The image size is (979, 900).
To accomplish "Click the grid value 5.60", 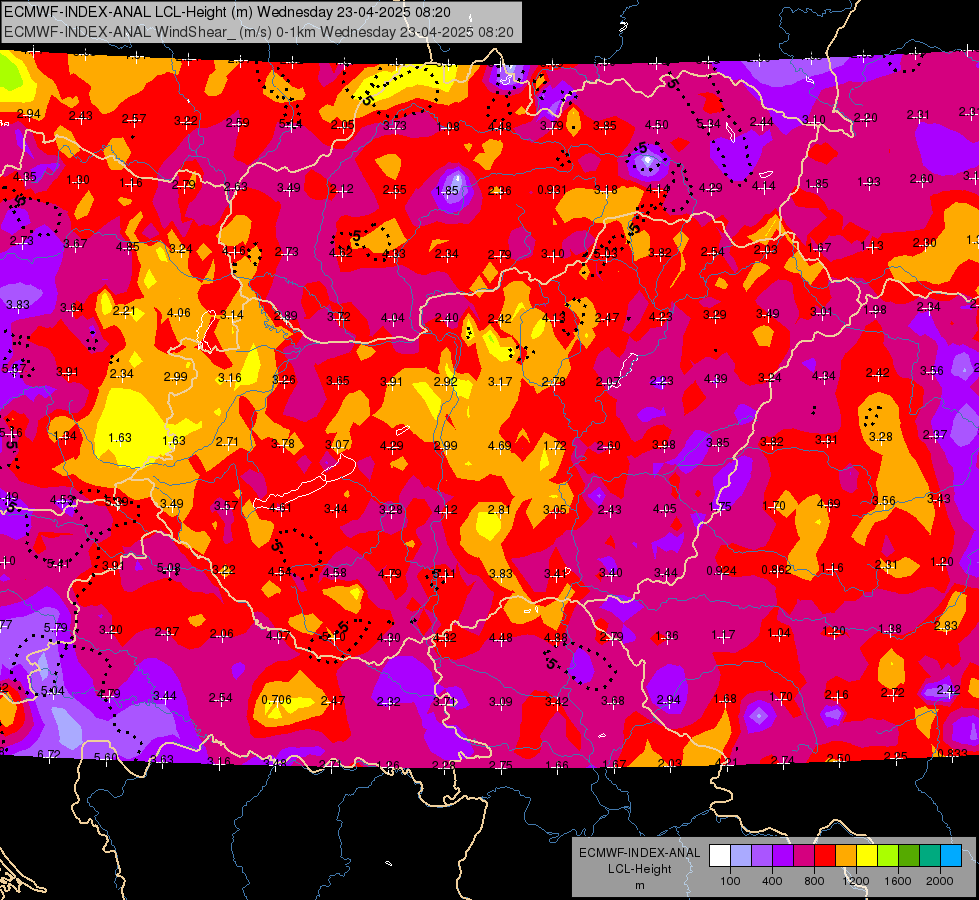I will (x=105, y=758).
